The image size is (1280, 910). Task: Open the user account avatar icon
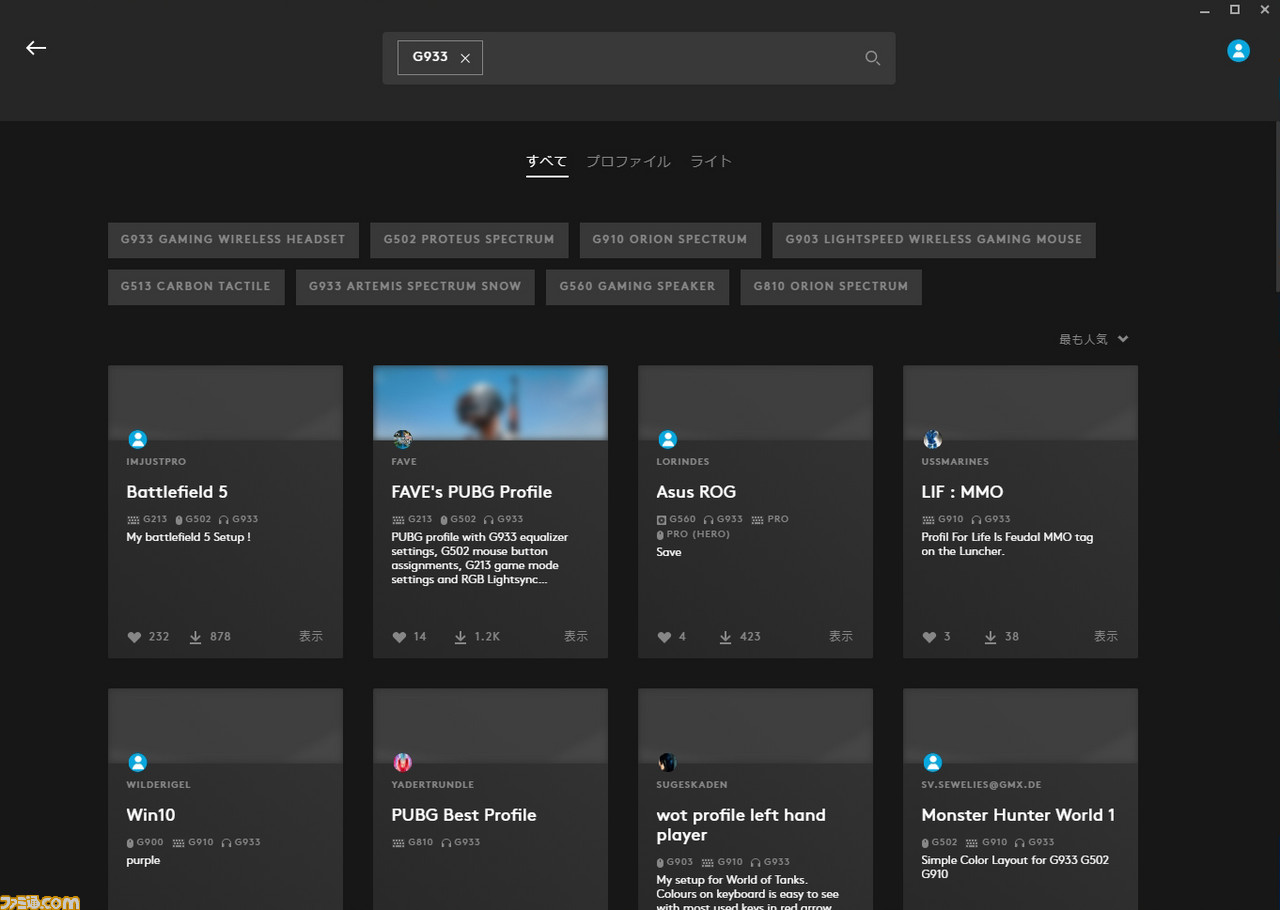pos(1238,50)
